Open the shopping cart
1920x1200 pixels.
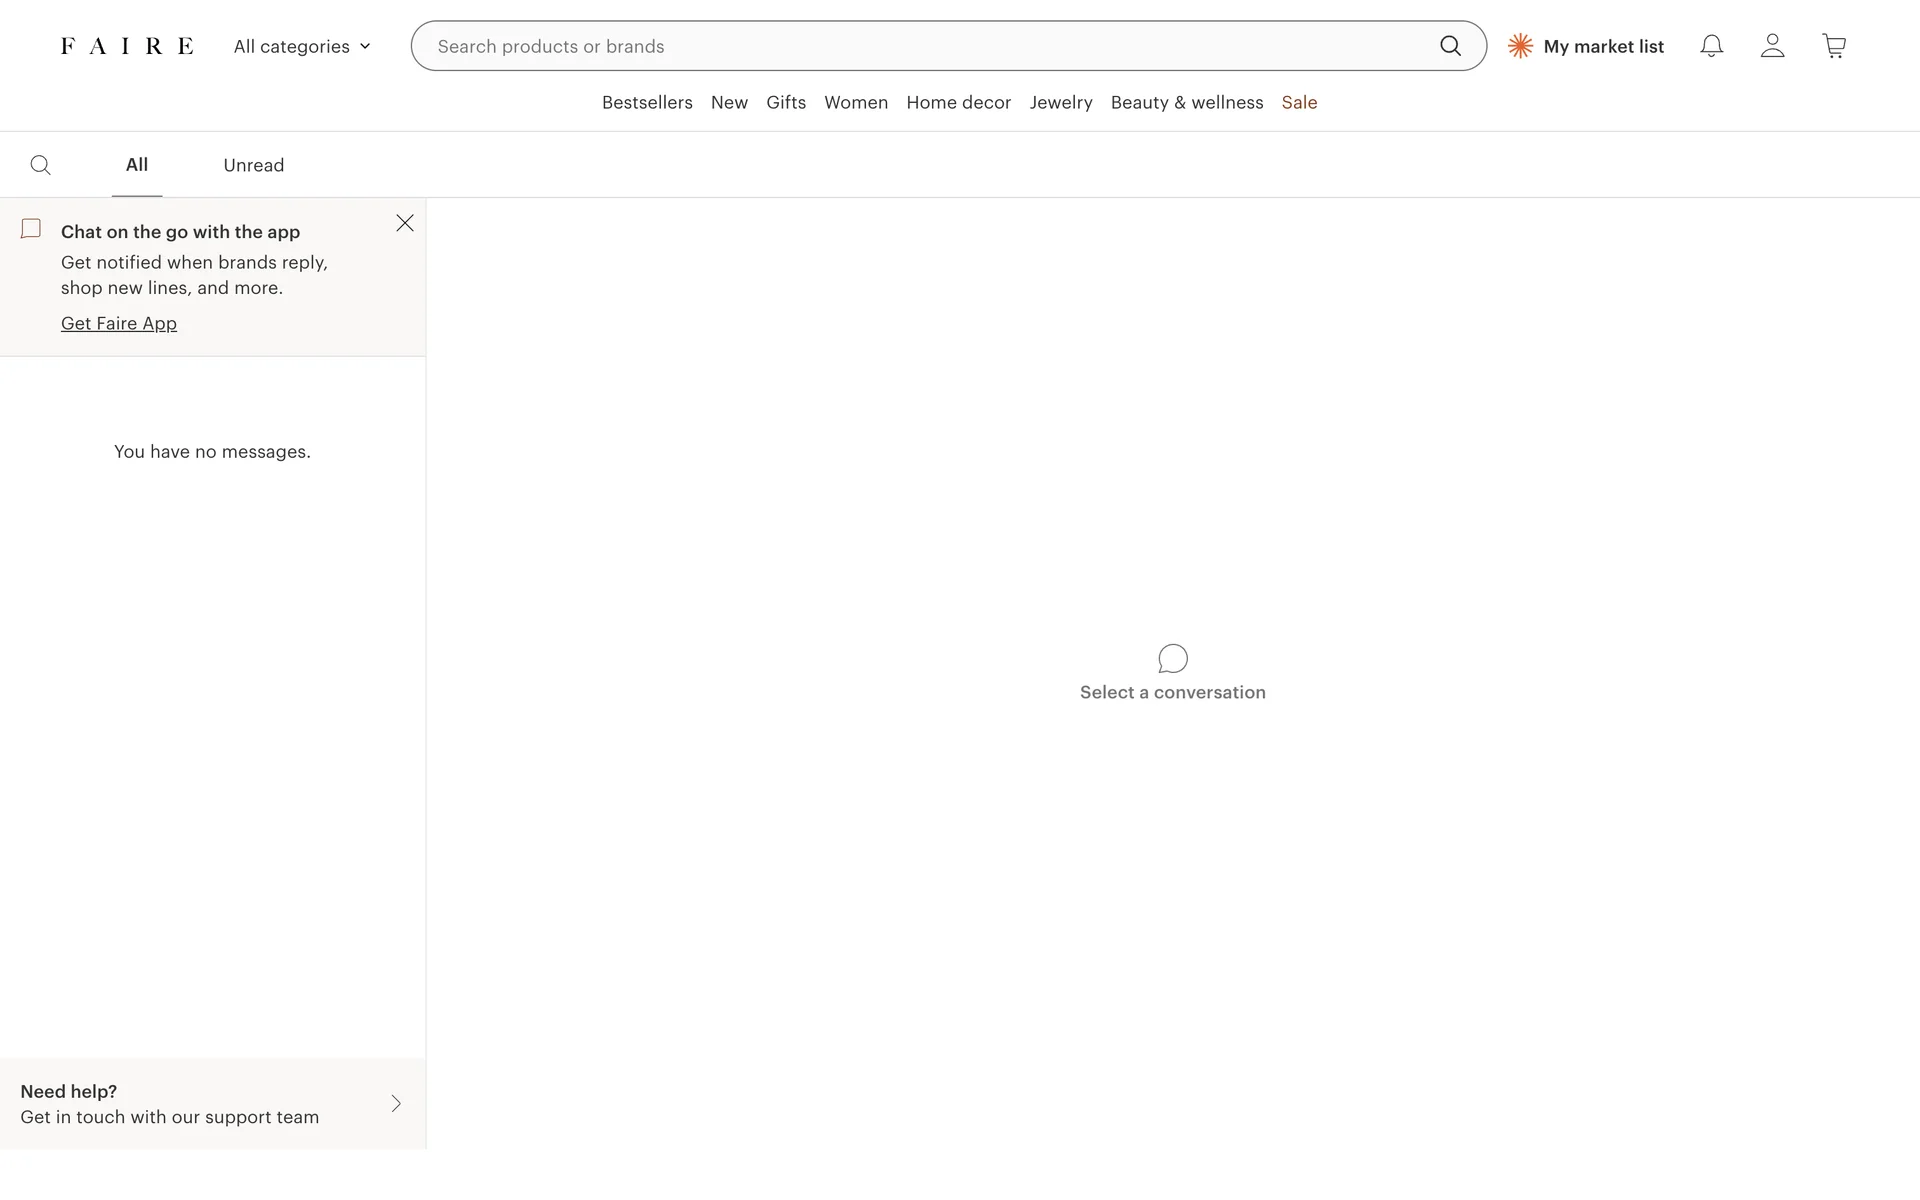click(x=1833, y=46)
